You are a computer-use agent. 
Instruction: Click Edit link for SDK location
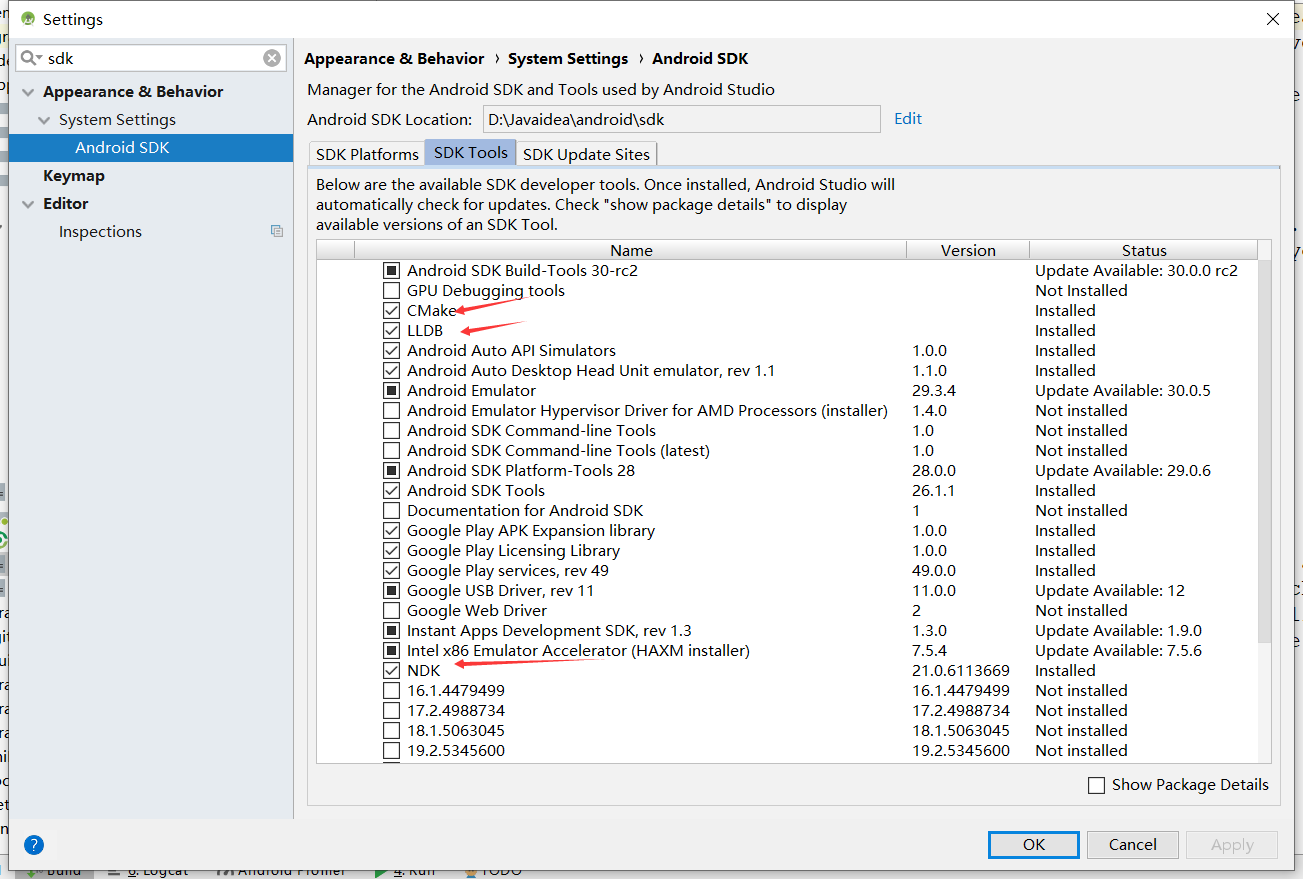(908, 118)
